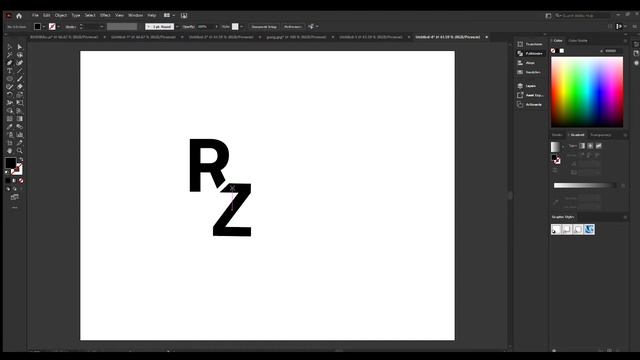Switch to the Color Guide tab

pyautogui.click(x=578, y=41)
